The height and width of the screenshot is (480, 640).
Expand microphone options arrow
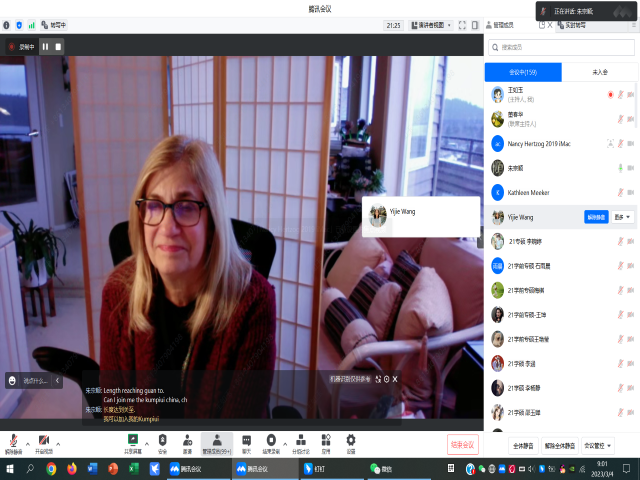pos(28,444)
